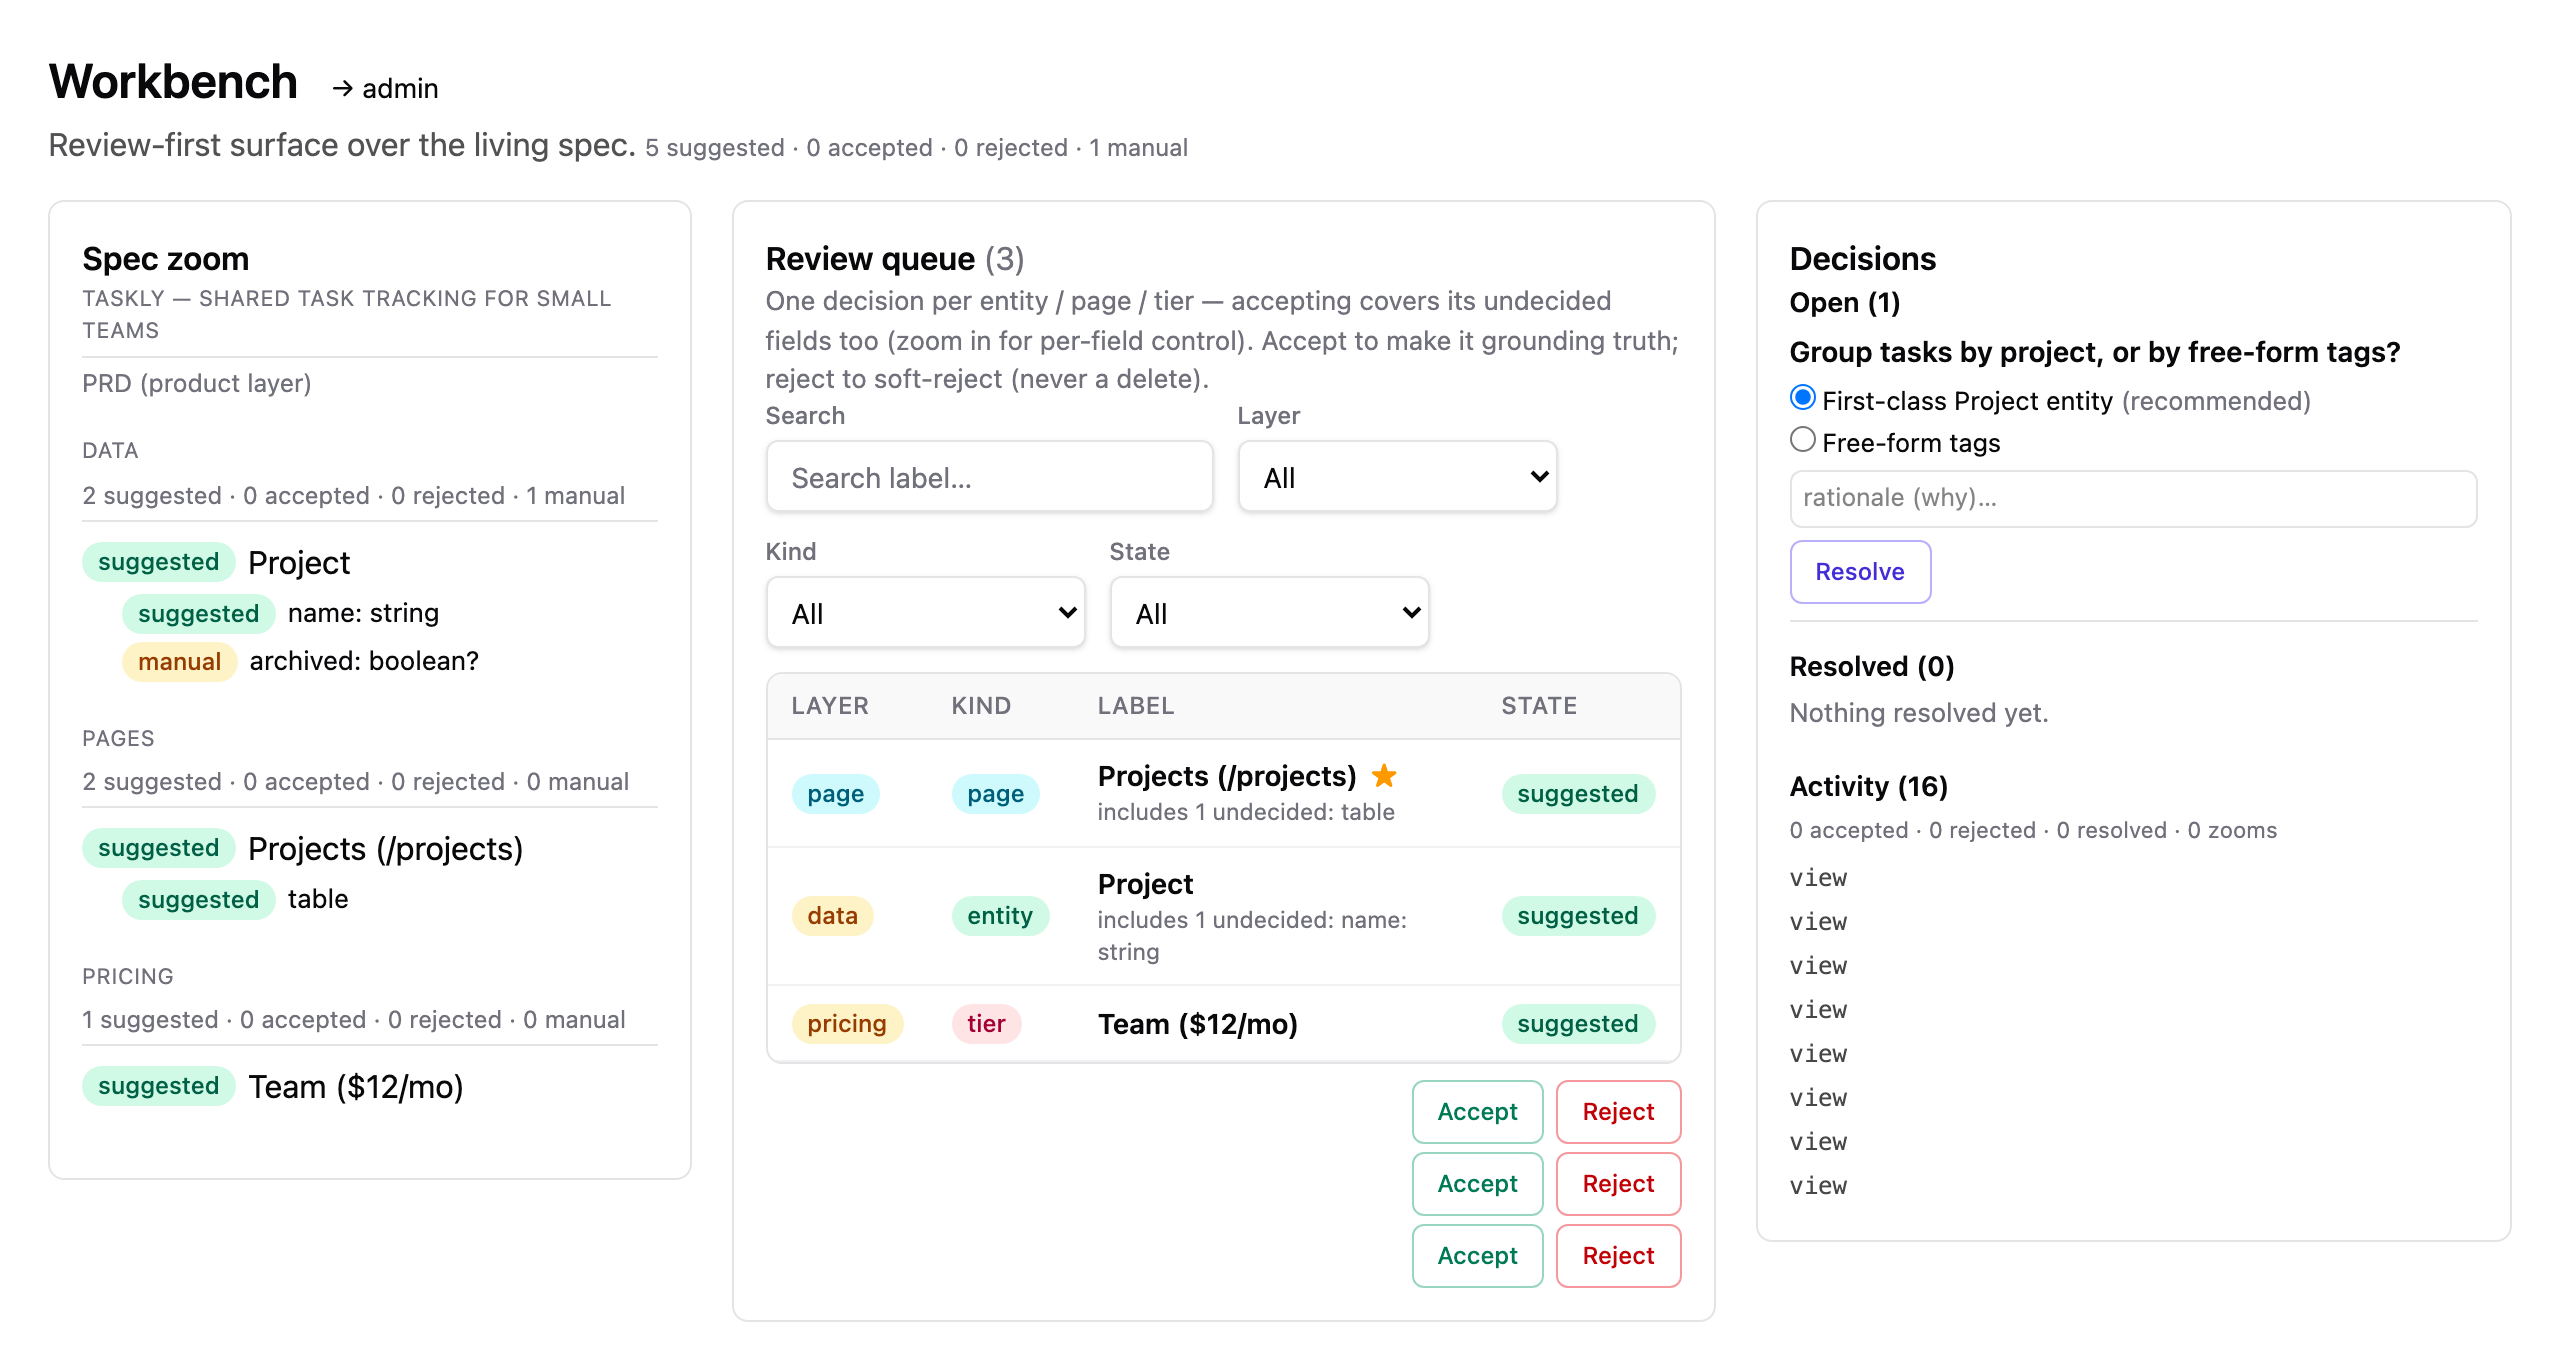
Task: Click the STATE column header
Action: pos(1539,706)
